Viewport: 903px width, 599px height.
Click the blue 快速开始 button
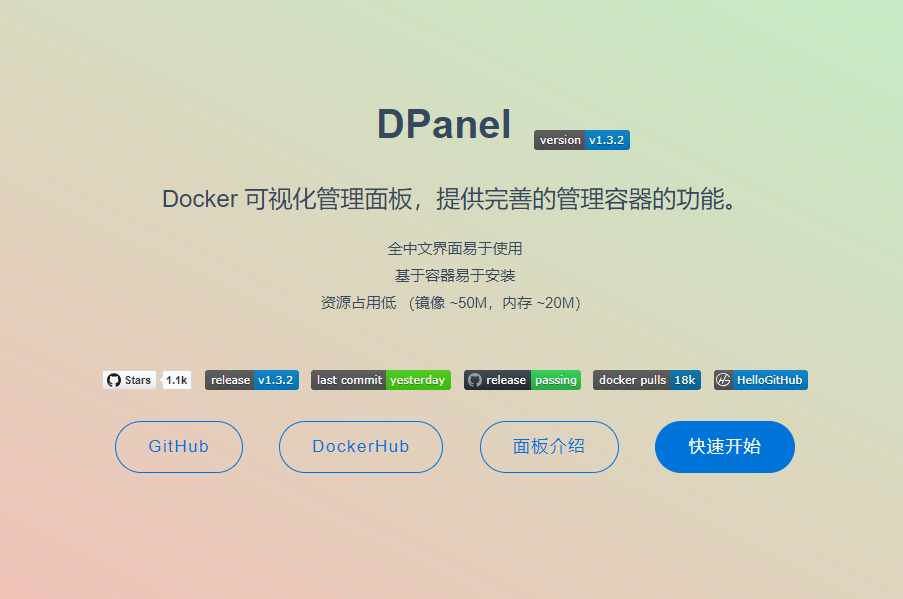[725, 447]
